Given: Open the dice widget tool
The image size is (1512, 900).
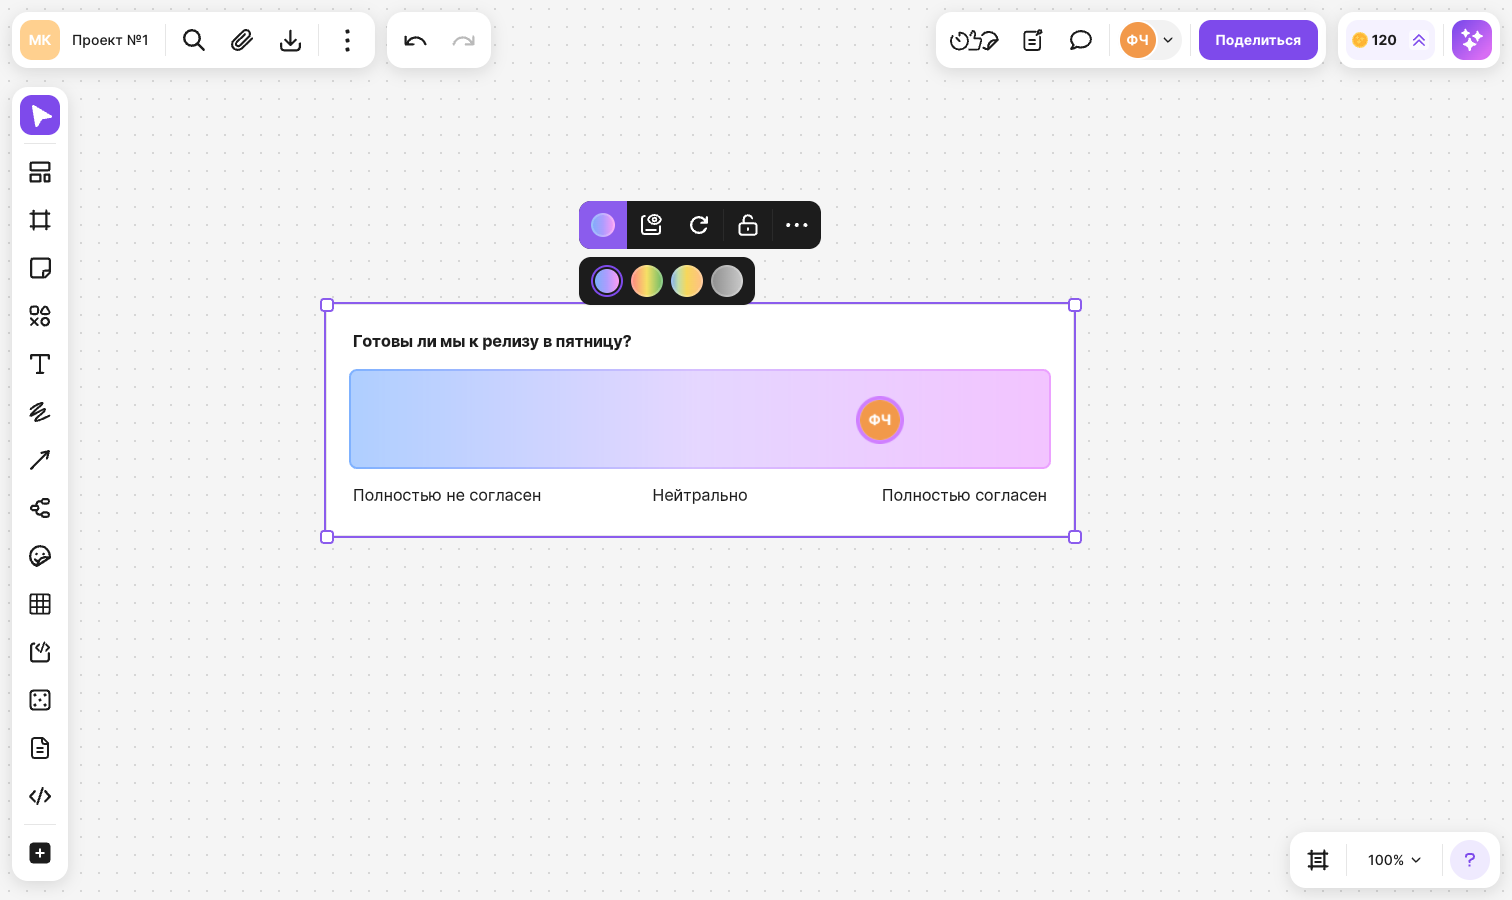Looking at the screenshot, I should [x=40, y=700].
